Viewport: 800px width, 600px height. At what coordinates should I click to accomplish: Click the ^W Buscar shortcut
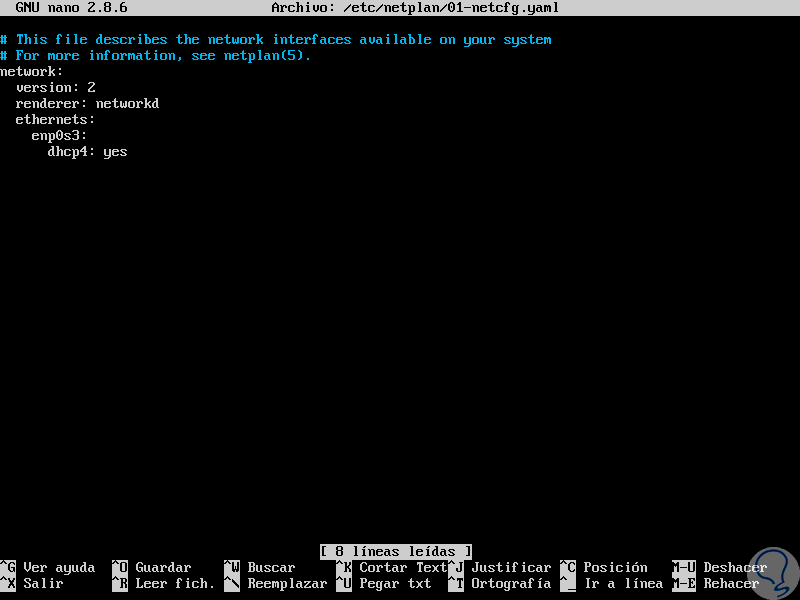pos(260,567)
